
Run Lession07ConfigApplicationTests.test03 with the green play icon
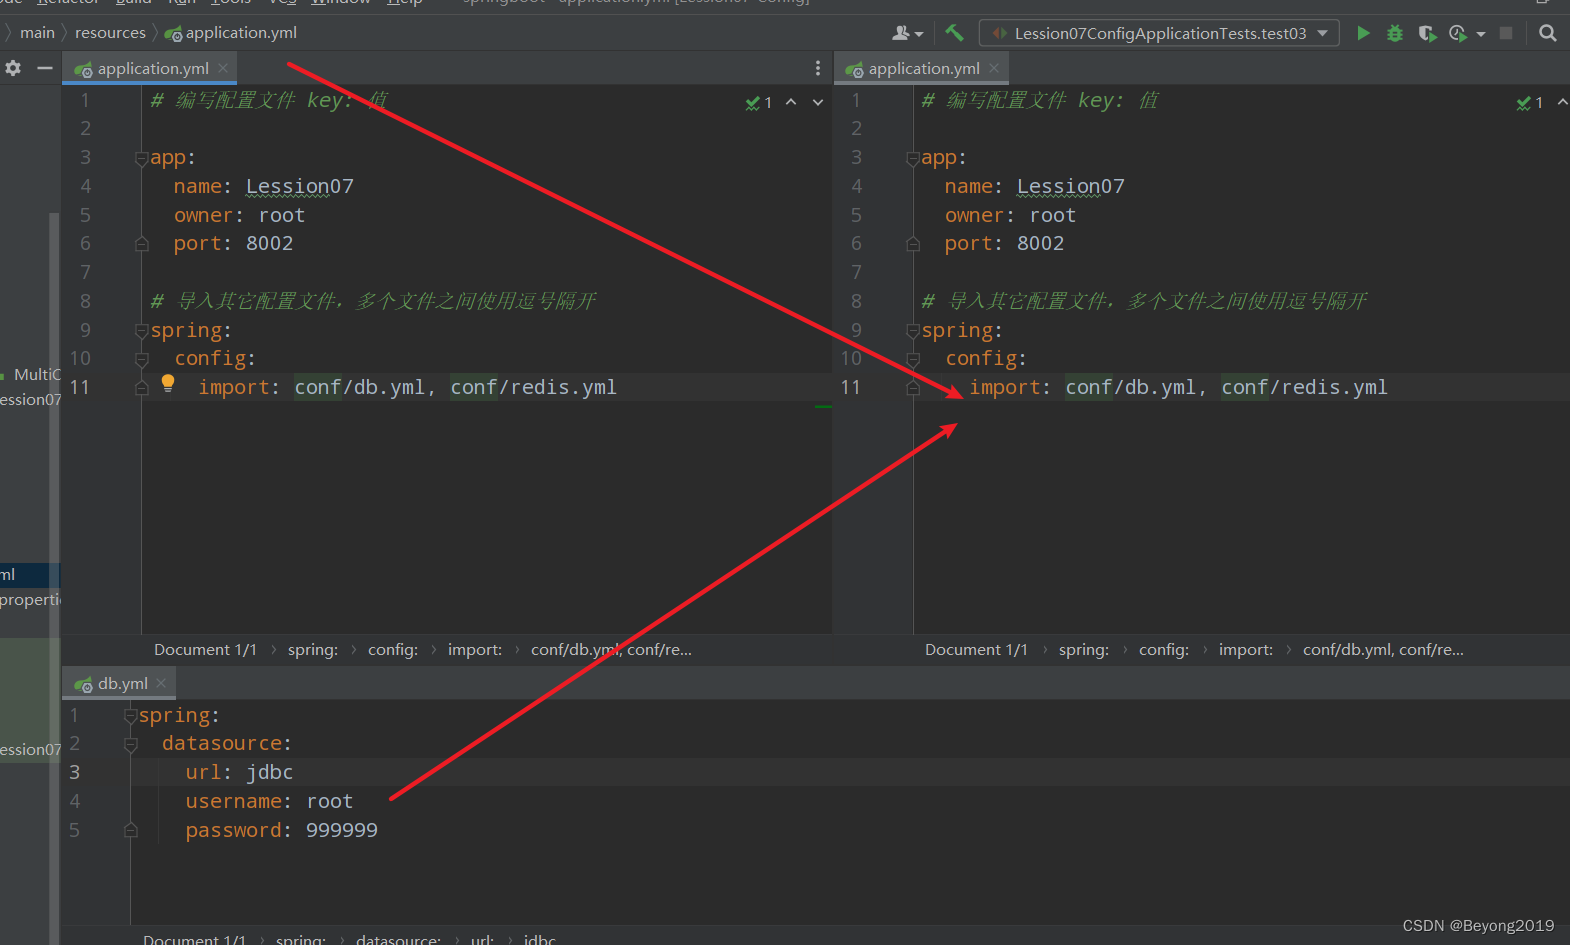pos(1363,33)
